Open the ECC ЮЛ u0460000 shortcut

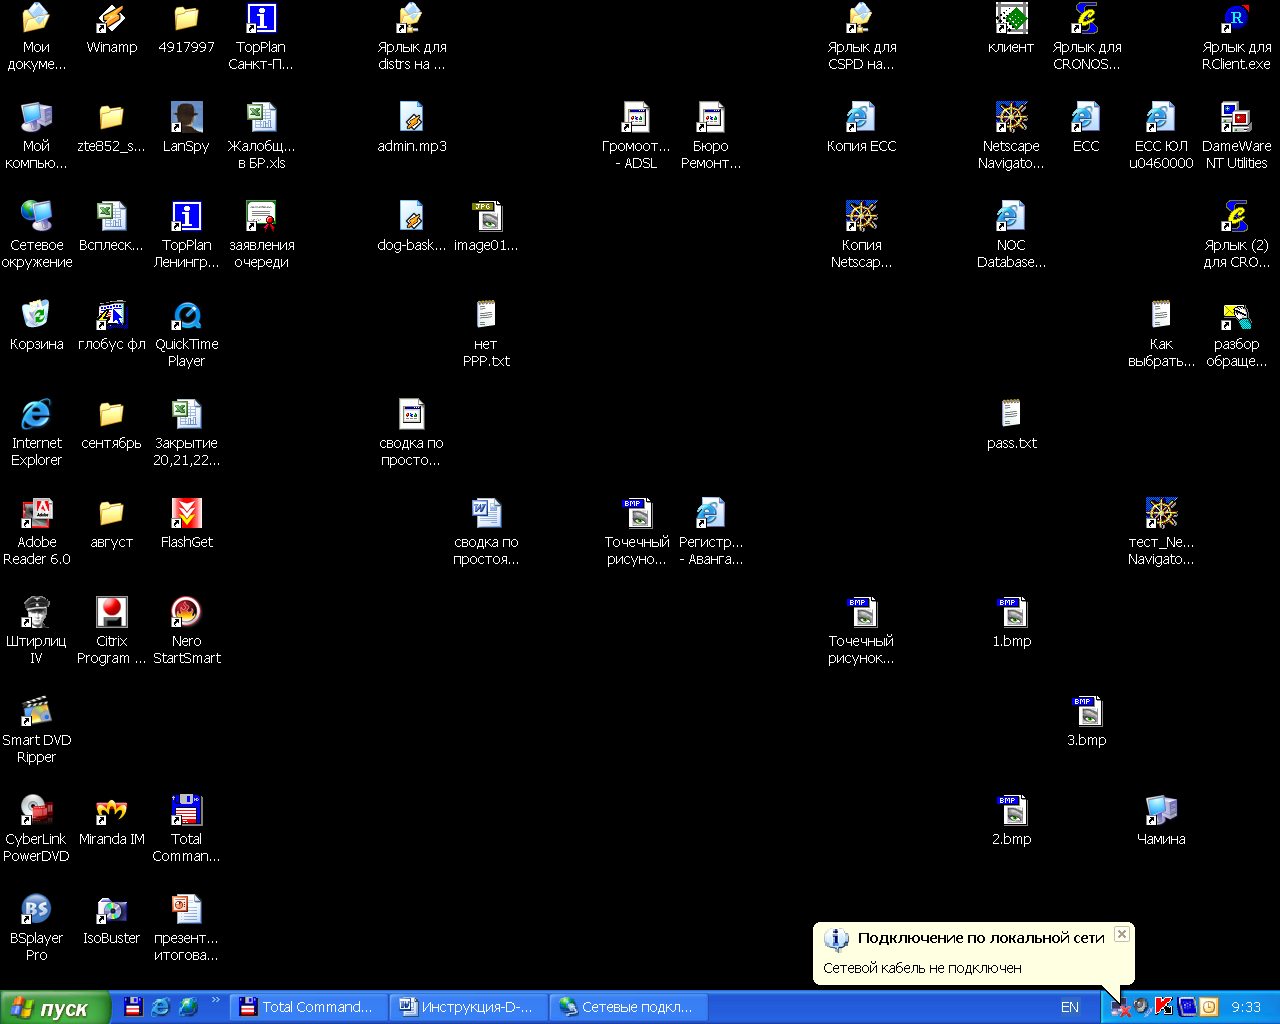1161,136
